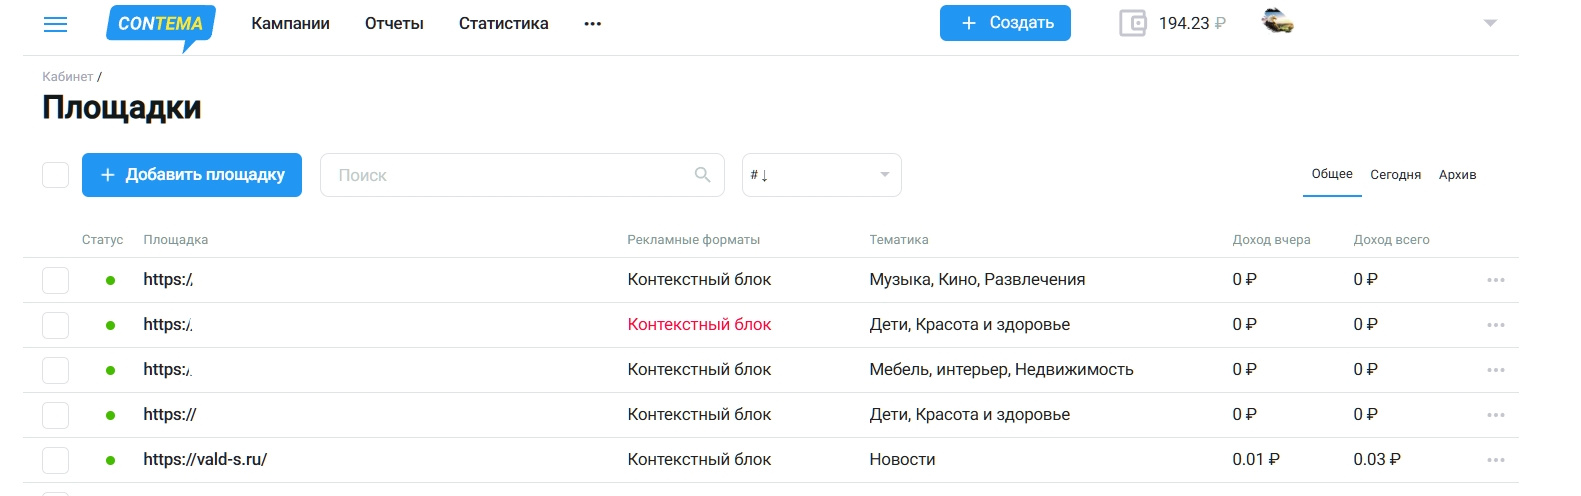This screenshot has width=1581, height=496.
Task: Open the three-dots more menu in navbar
Action: pos(593,24)
